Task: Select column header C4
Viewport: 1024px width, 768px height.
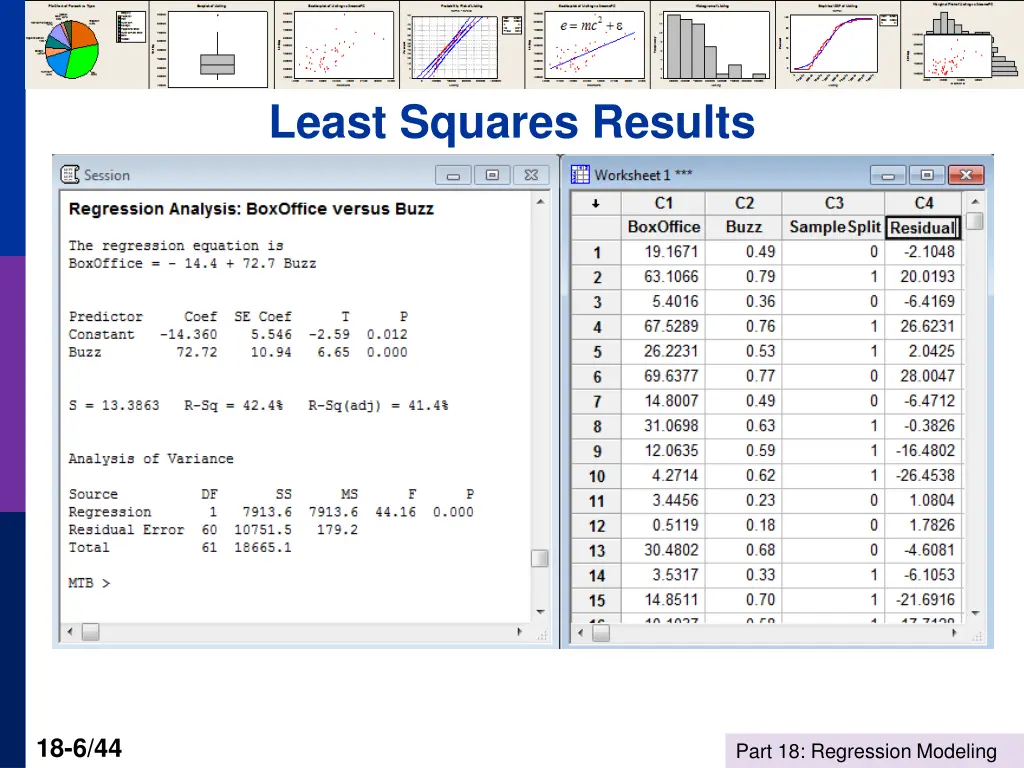Action: (x=923, y=203)
